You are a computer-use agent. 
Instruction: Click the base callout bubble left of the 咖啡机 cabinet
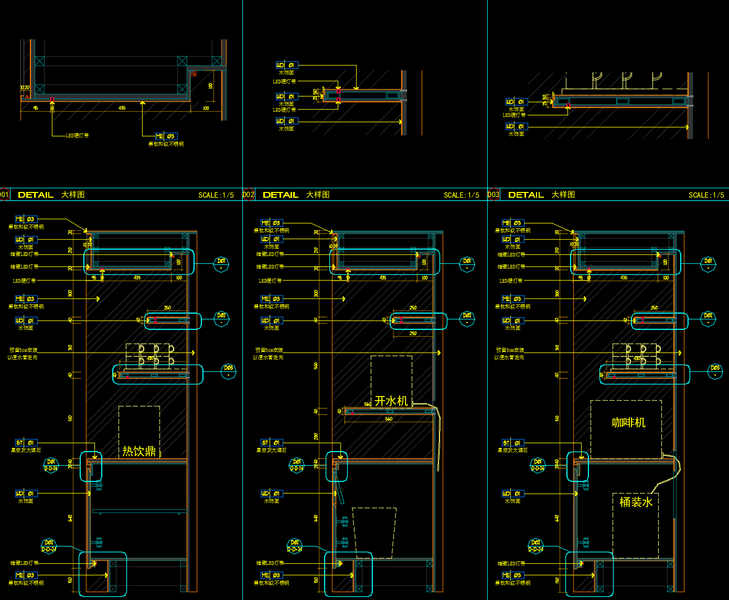click(536, 546)
